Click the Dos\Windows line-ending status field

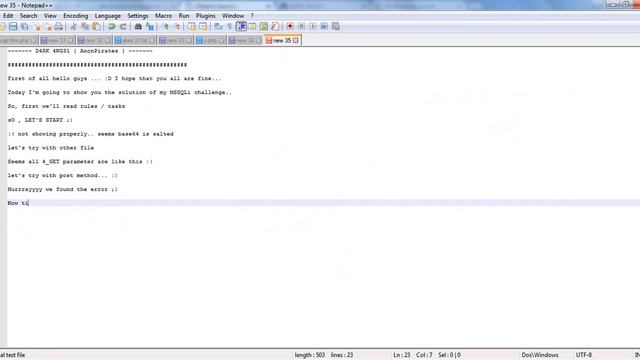click(x=540, y=355)
